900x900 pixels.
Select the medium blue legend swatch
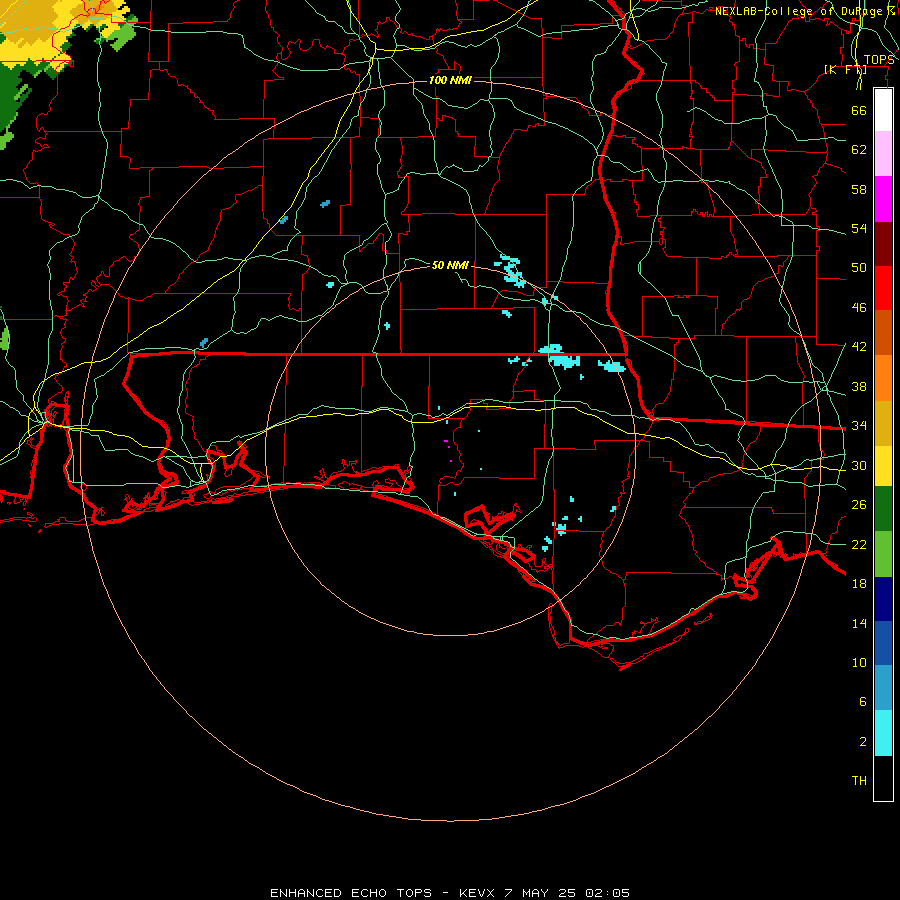pyautogui.click(x=883, y=643)
